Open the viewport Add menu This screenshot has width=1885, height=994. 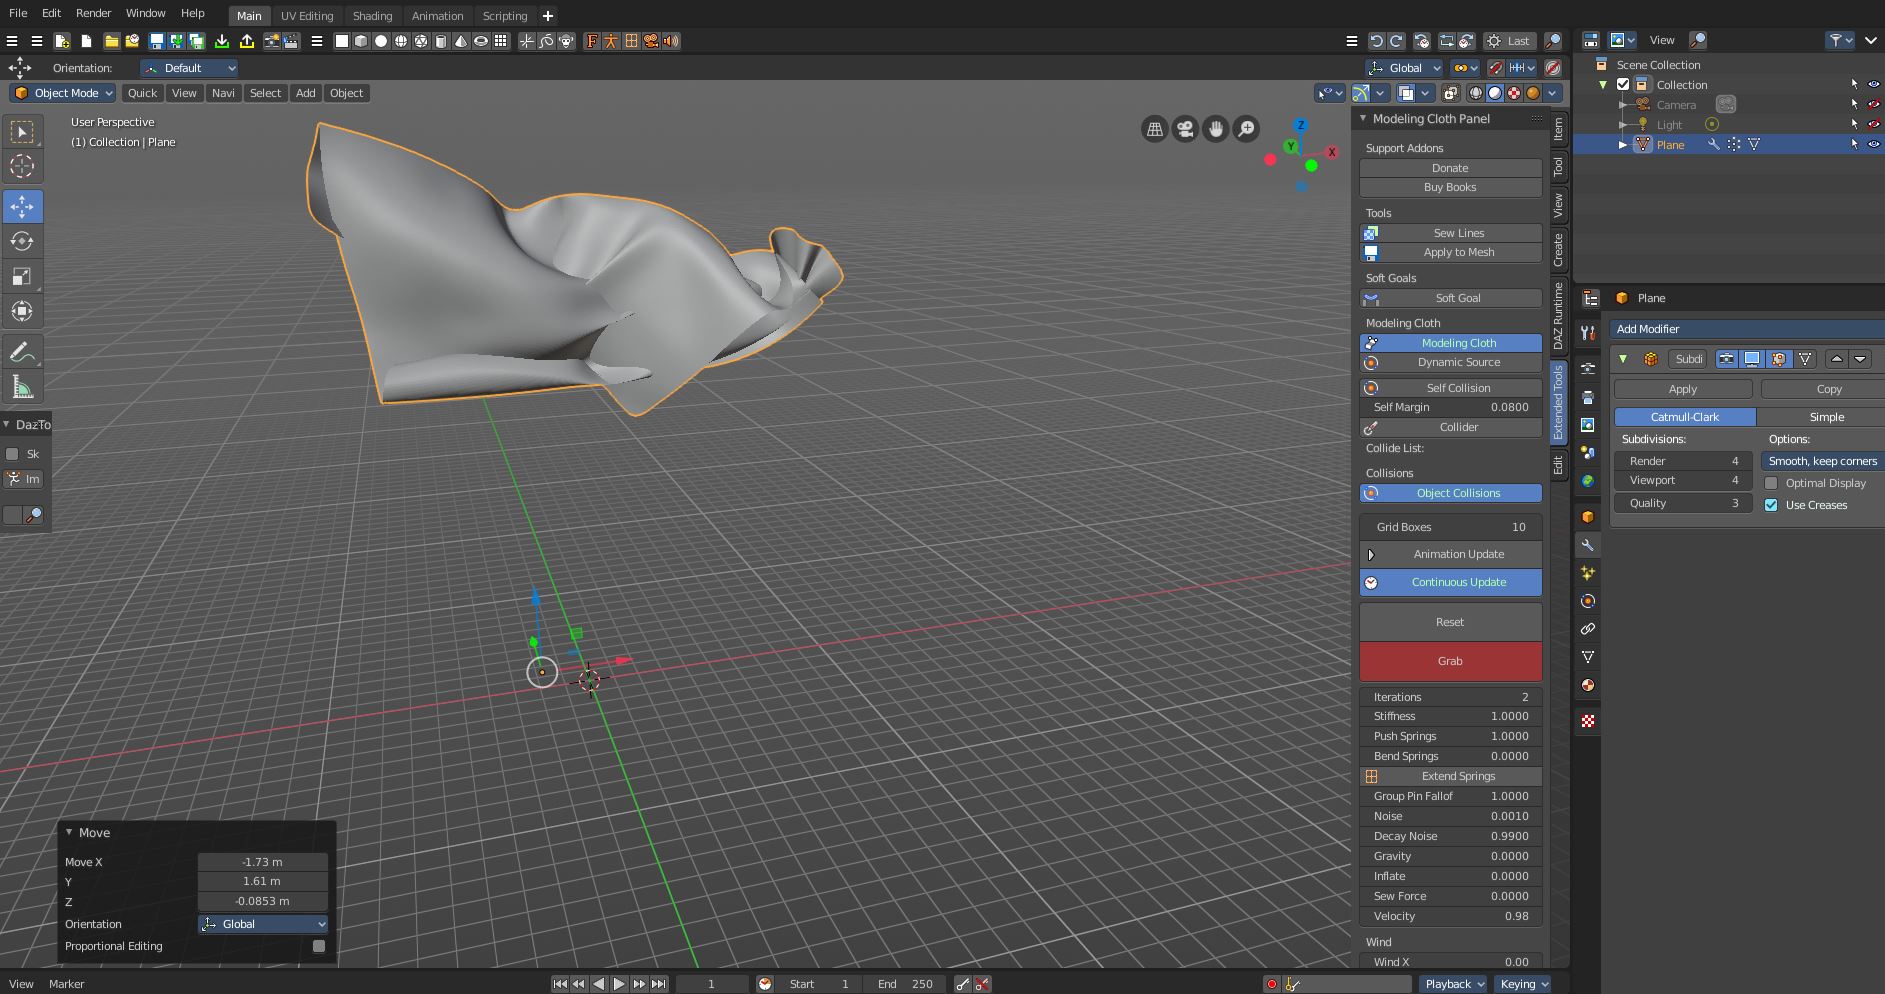(305, 93)
